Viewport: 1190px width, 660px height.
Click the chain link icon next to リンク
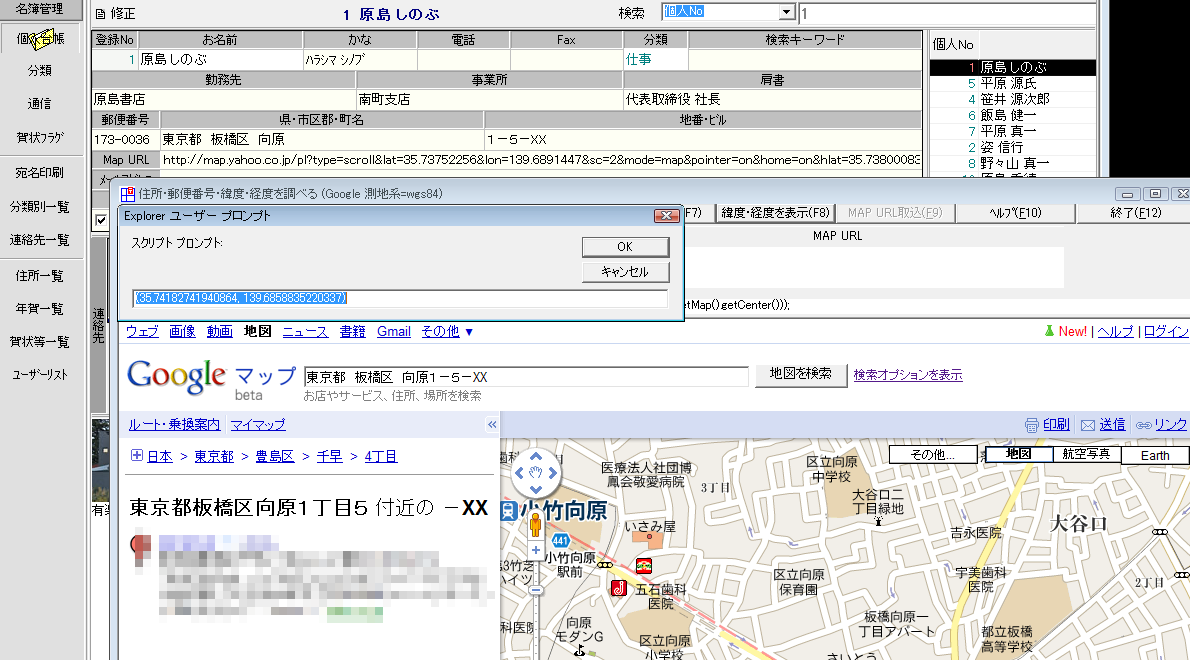(x=1143, y=425)
